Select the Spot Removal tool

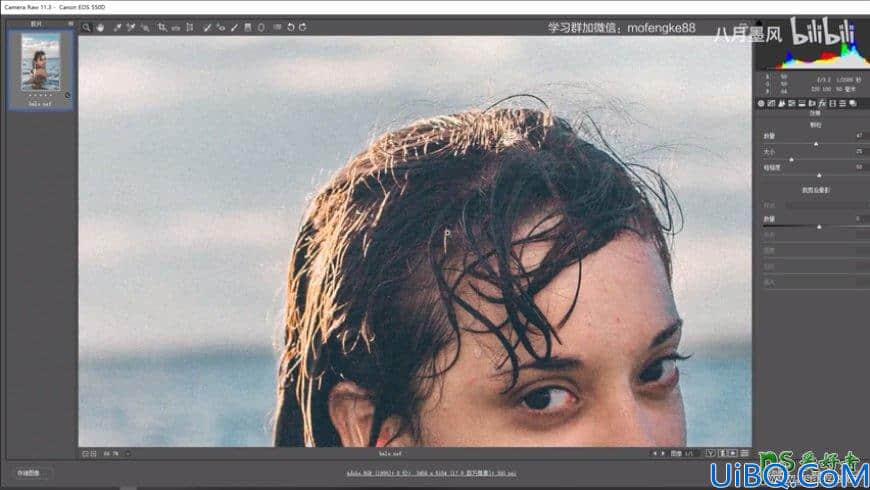[x=207, y=27]
